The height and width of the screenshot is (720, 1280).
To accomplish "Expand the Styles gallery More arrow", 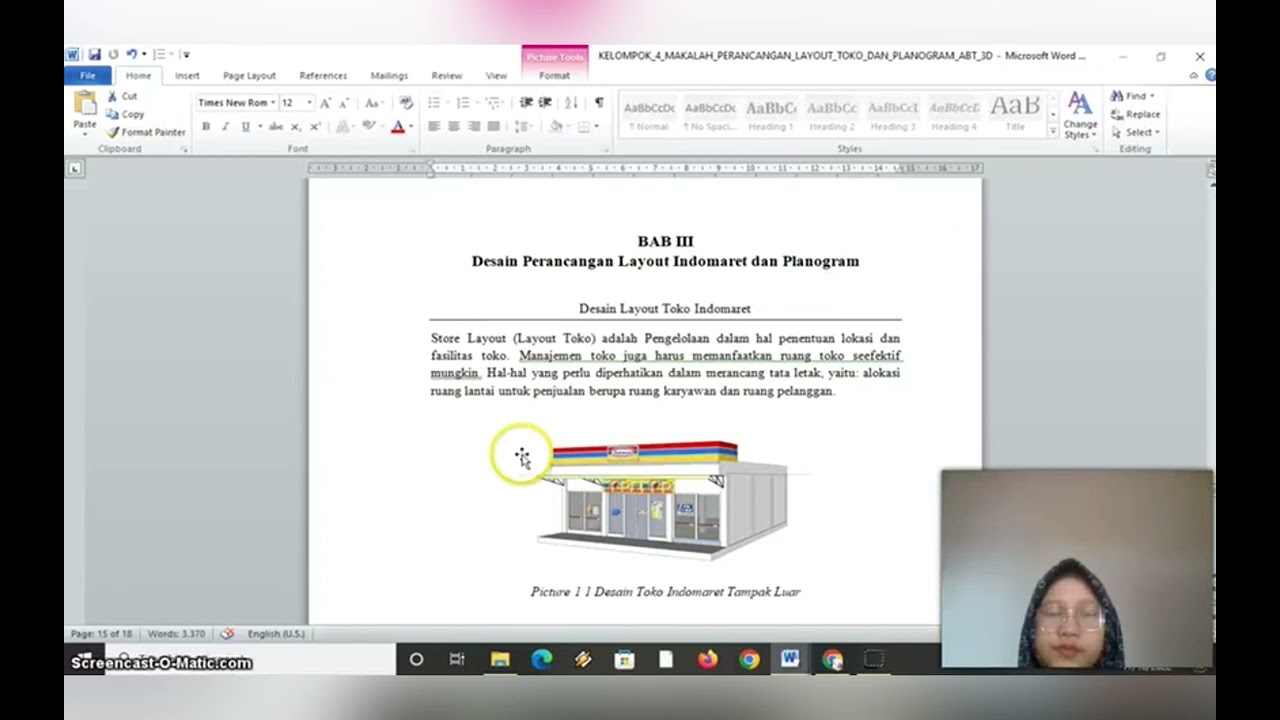I will (1052, 131).
